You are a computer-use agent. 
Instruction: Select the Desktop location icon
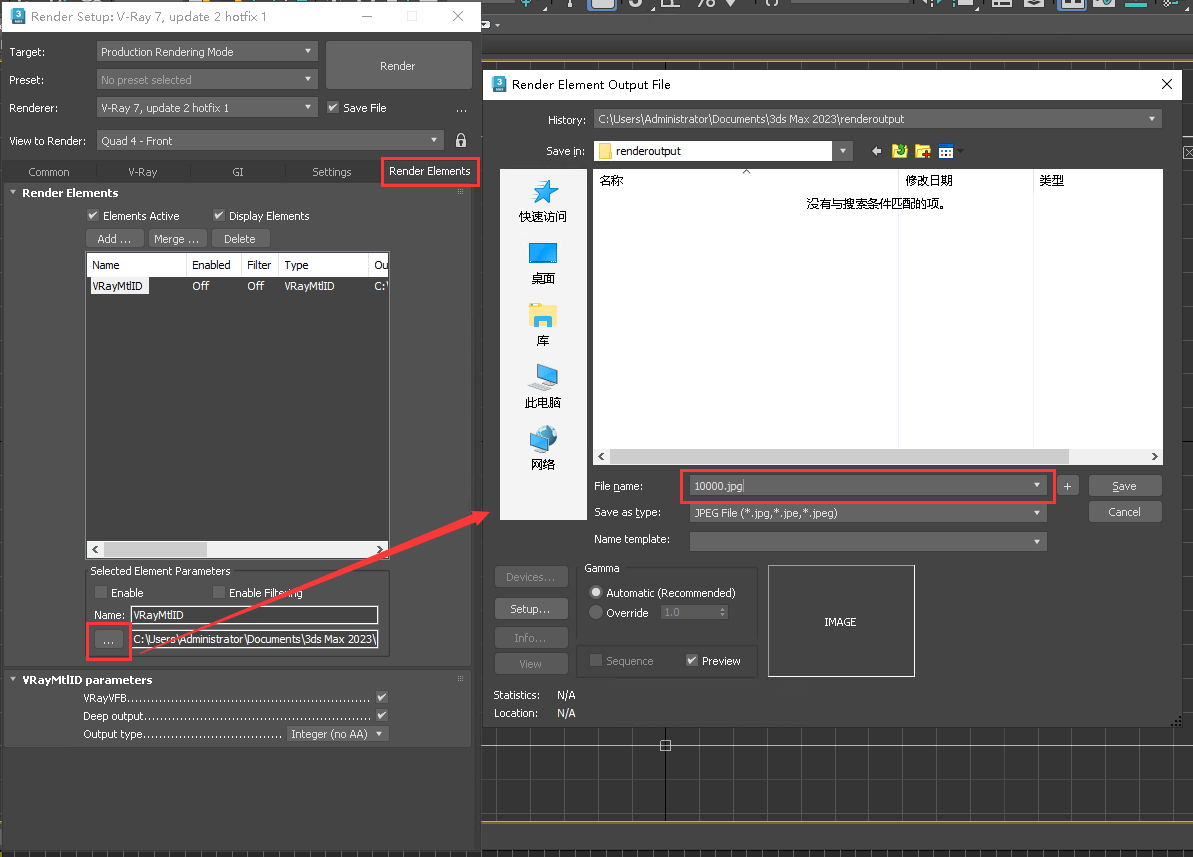543,254
